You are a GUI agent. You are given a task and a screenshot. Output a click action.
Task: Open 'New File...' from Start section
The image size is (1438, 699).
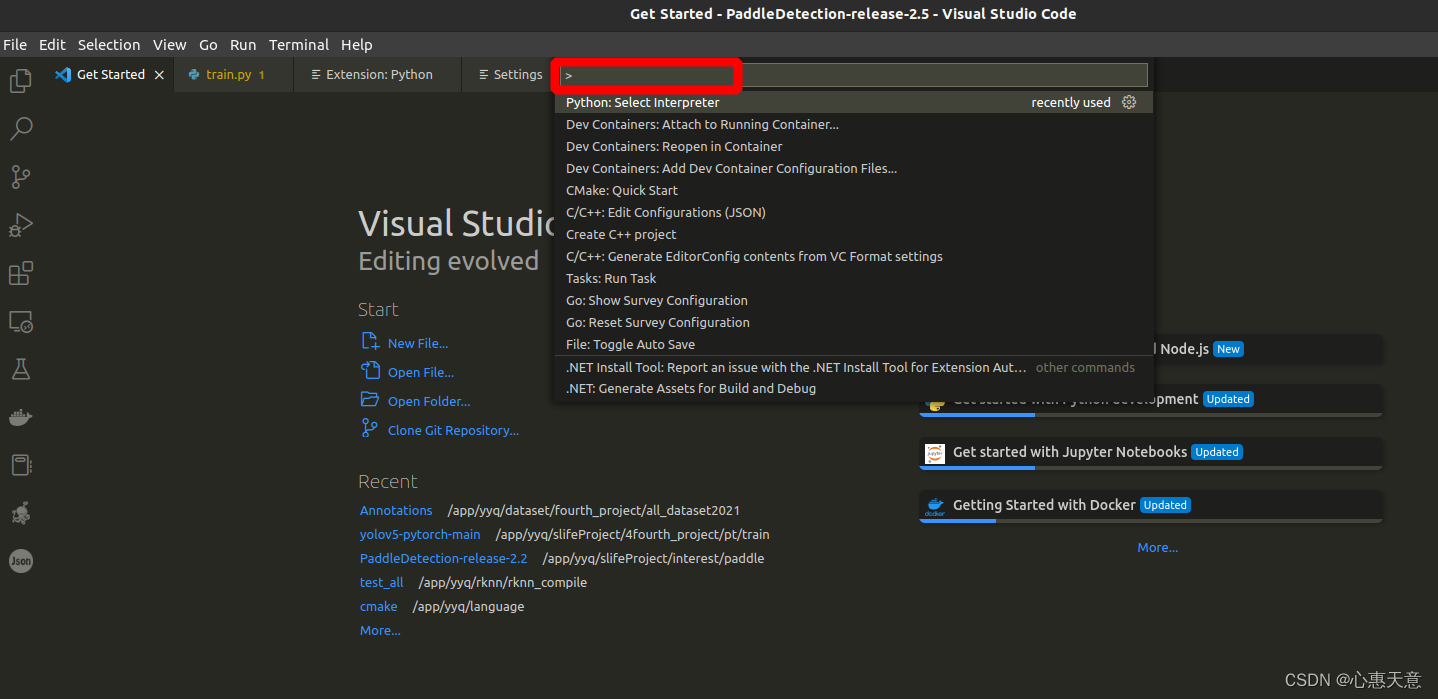[x=416, y=342]
